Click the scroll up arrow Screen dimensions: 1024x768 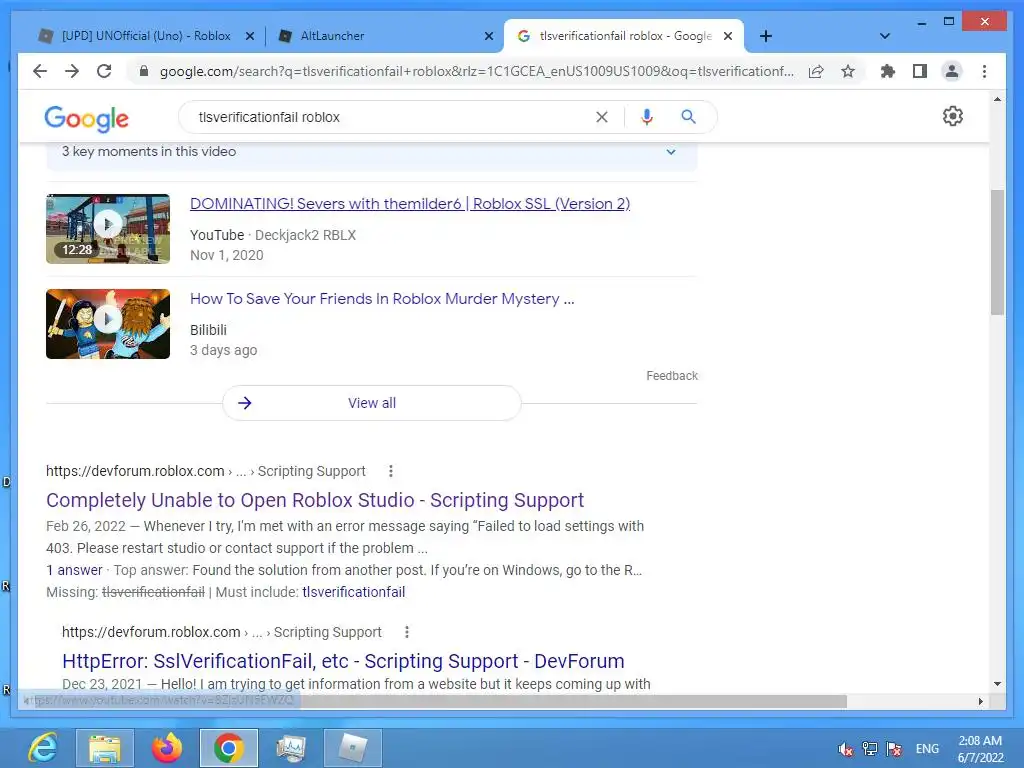[x=997, y=99]
